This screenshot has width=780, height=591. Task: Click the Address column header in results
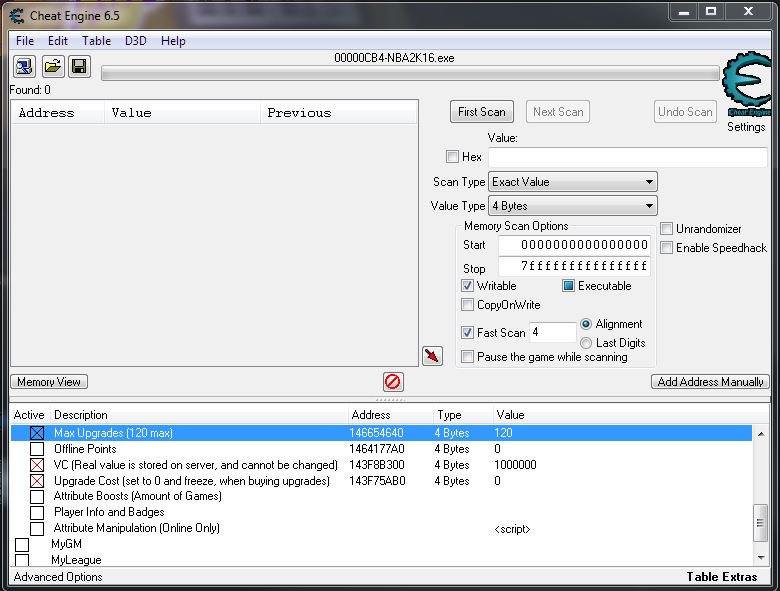pyautogui.click(x=58, y=113)
